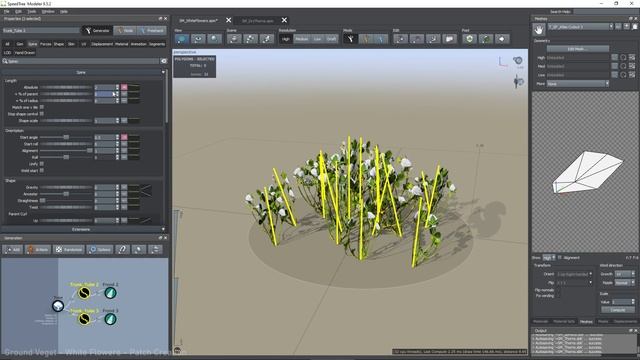Open the Material properties tab
640x360 pixels.
tap(122, 44)
